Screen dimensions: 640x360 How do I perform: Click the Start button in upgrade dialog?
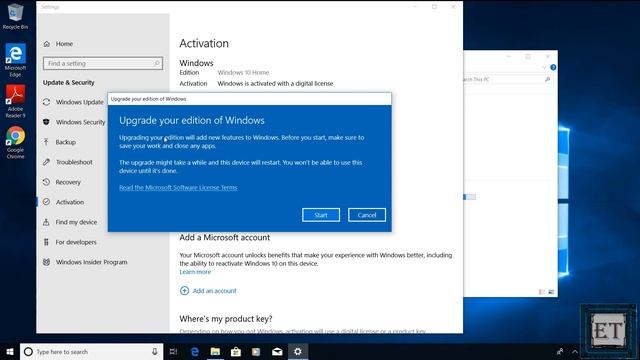click(x=321, y=215)
